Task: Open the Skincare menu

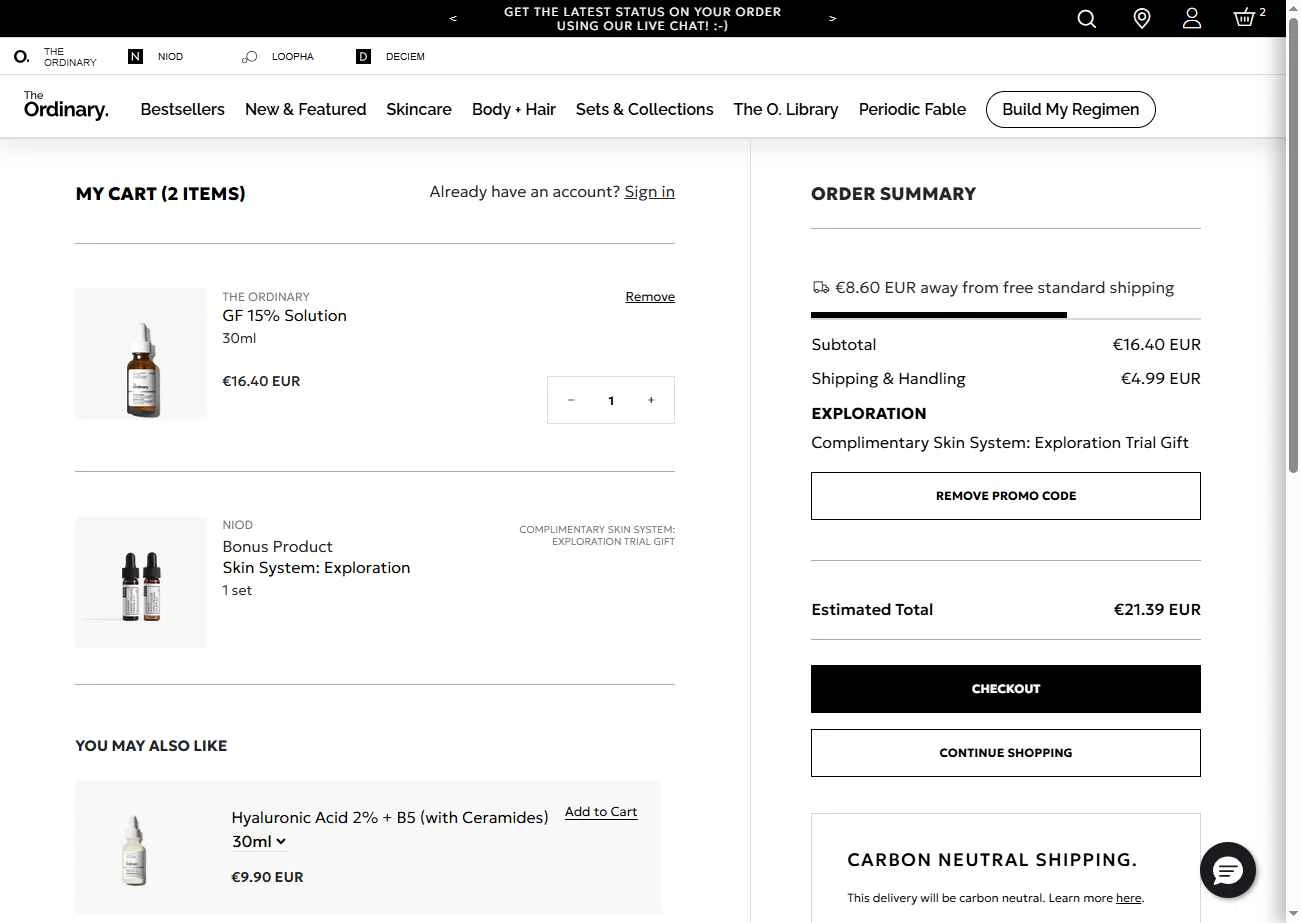Action: [419, 109]
